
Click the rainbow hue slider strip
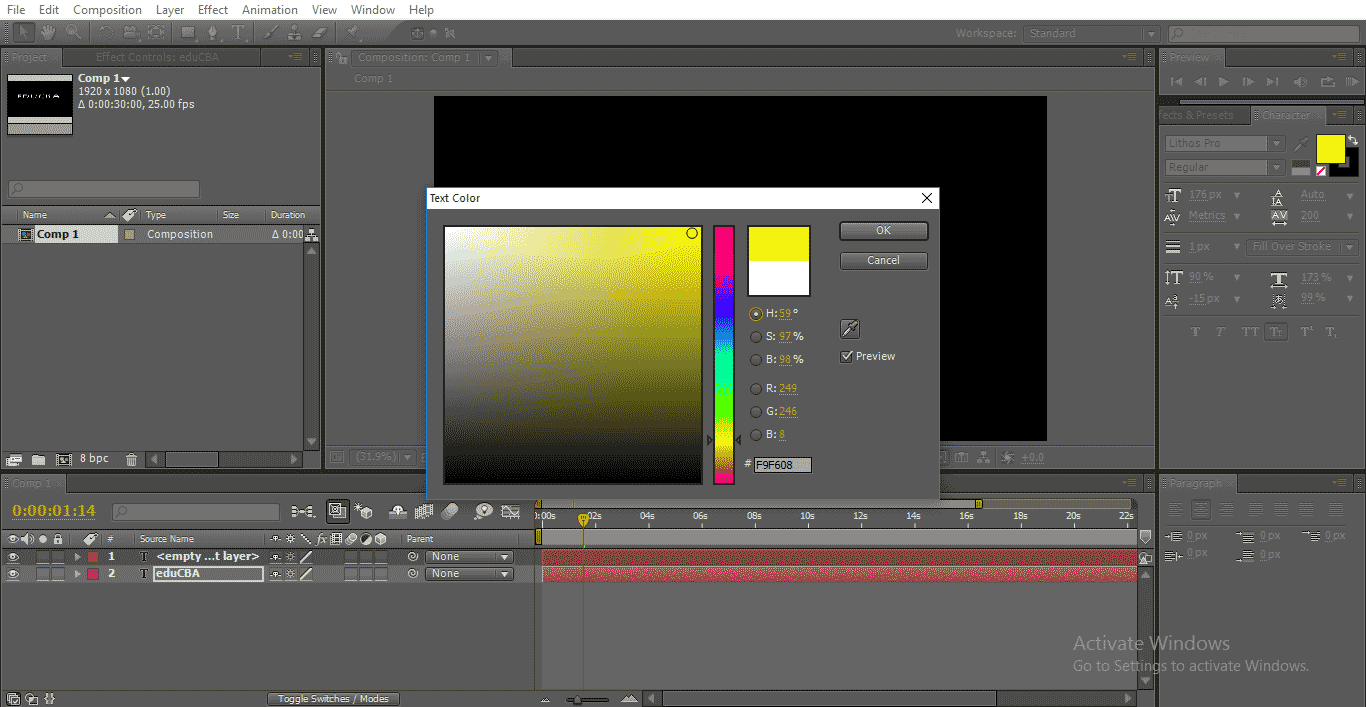(x=723, y=354)
